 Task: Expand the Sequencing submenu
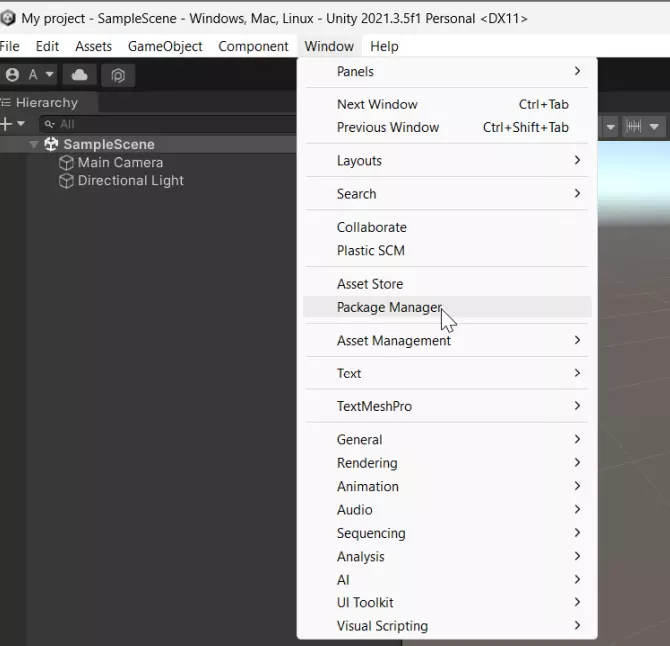point(447,533)
